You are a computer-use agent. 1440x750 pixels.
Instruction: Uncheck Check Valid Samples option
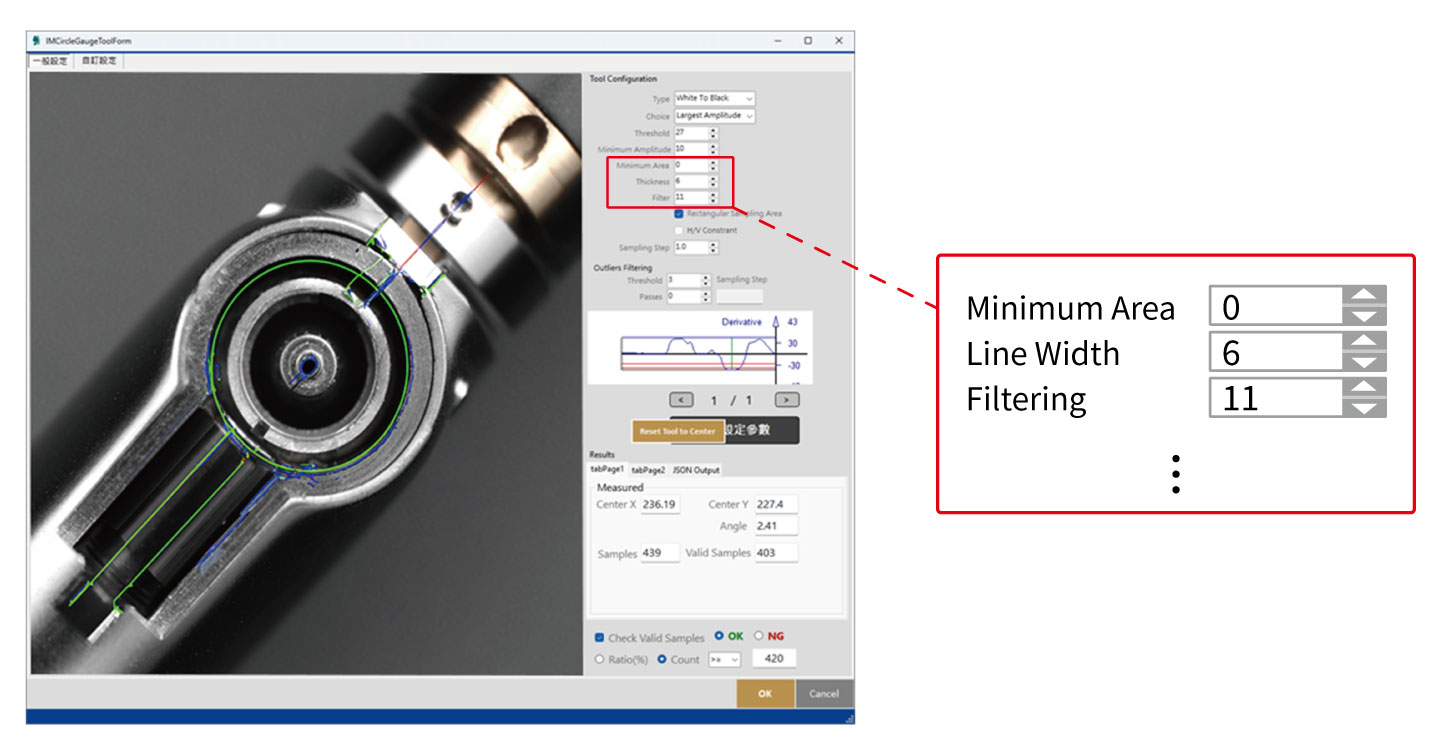[x=599, y=638]
